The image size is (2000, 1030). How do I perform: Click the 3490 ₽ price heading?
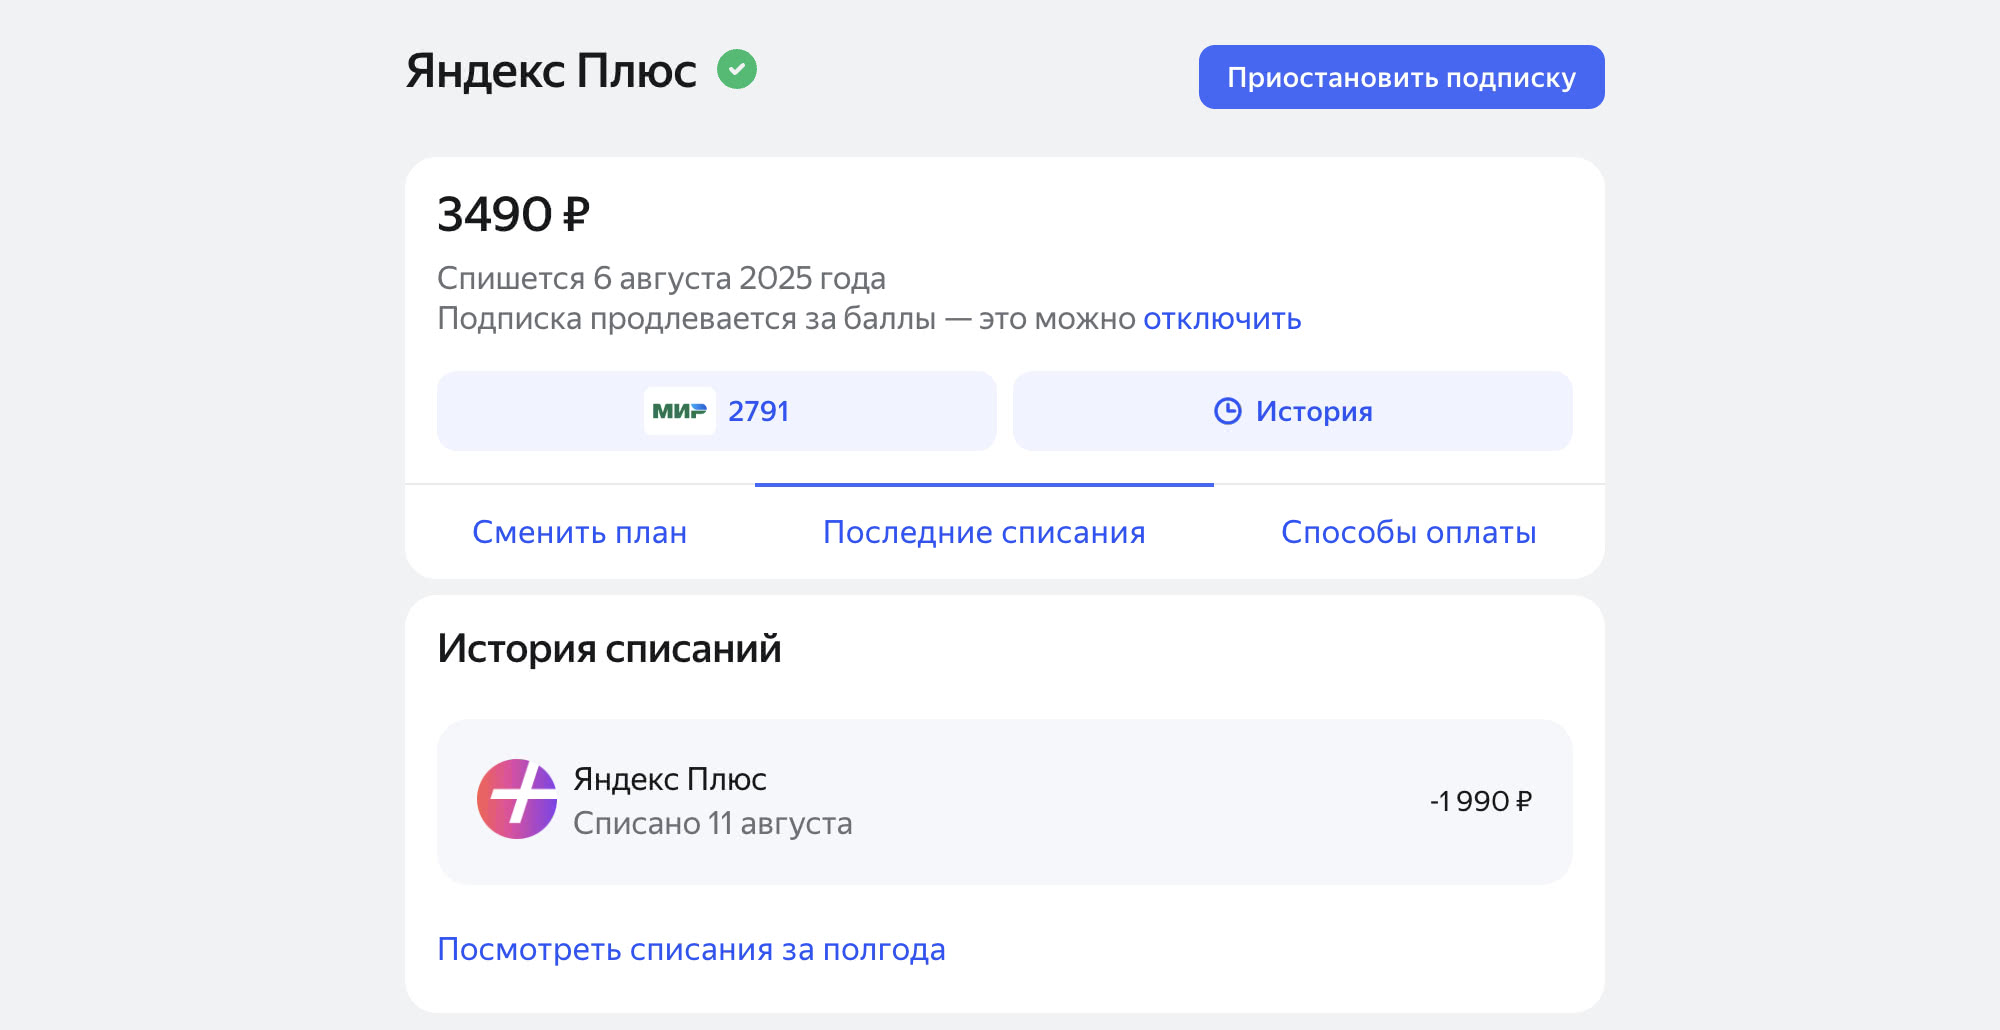[514, 214]
